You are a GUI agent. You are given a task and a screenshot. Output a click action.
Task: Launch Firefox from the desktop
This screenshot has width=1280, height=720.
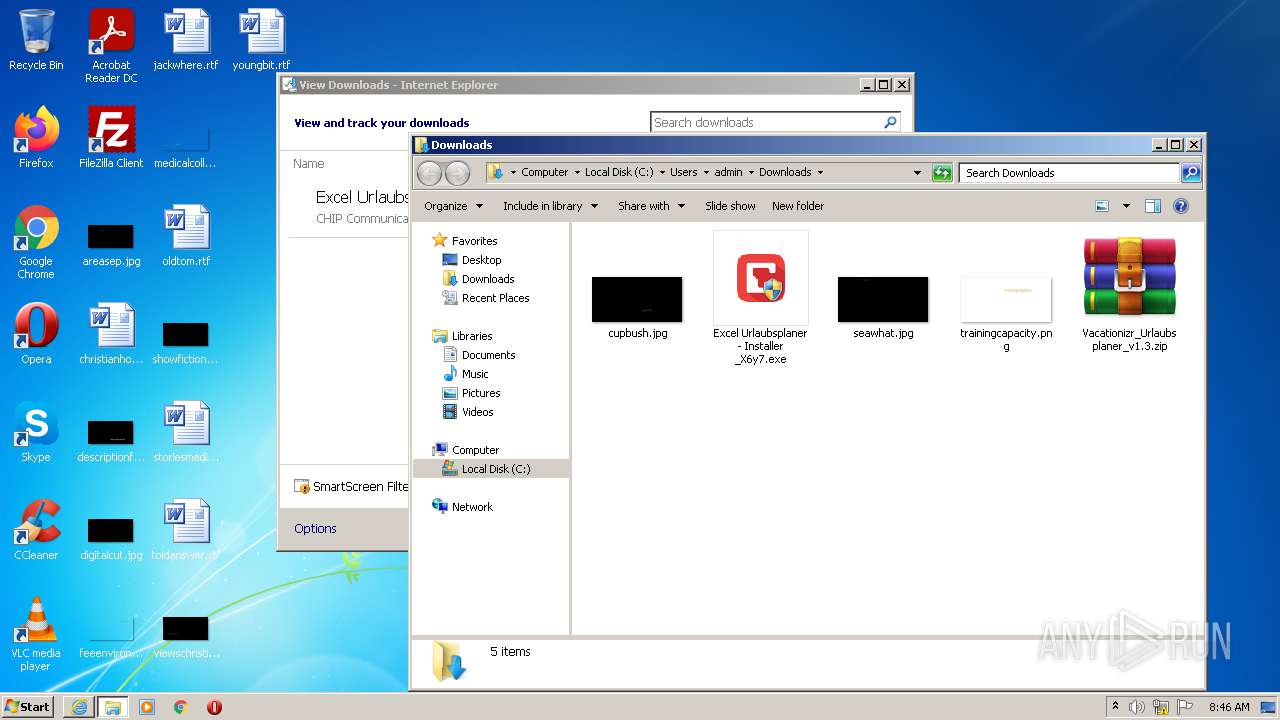point(36,138)
